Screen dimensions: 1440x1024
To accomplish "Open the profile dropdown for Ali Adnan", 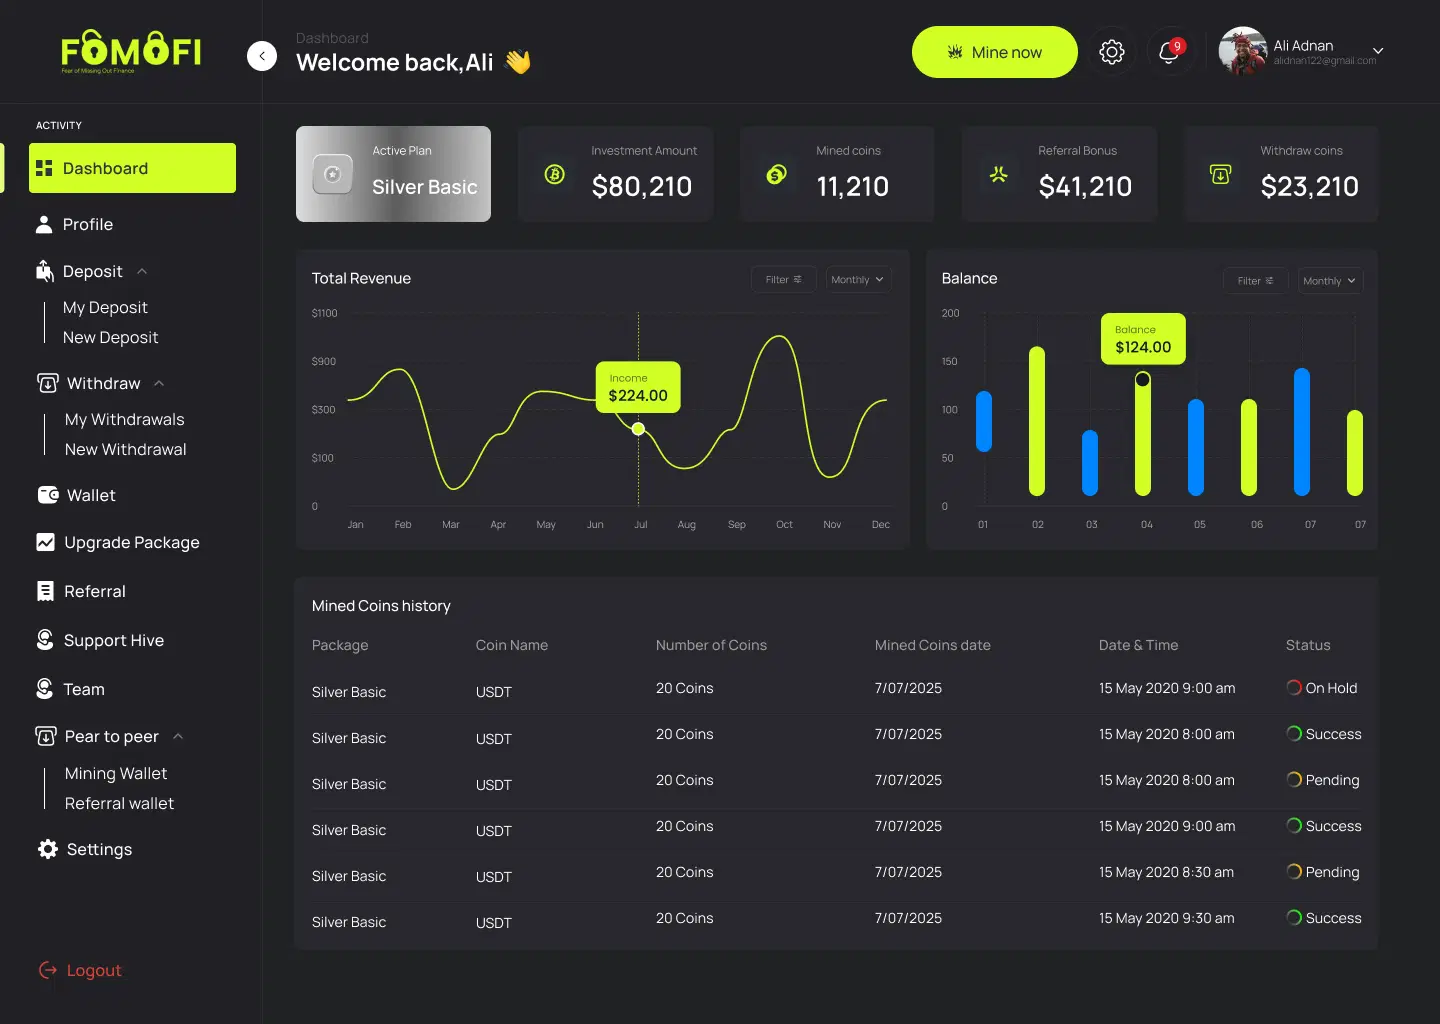I will point(1378,51).
